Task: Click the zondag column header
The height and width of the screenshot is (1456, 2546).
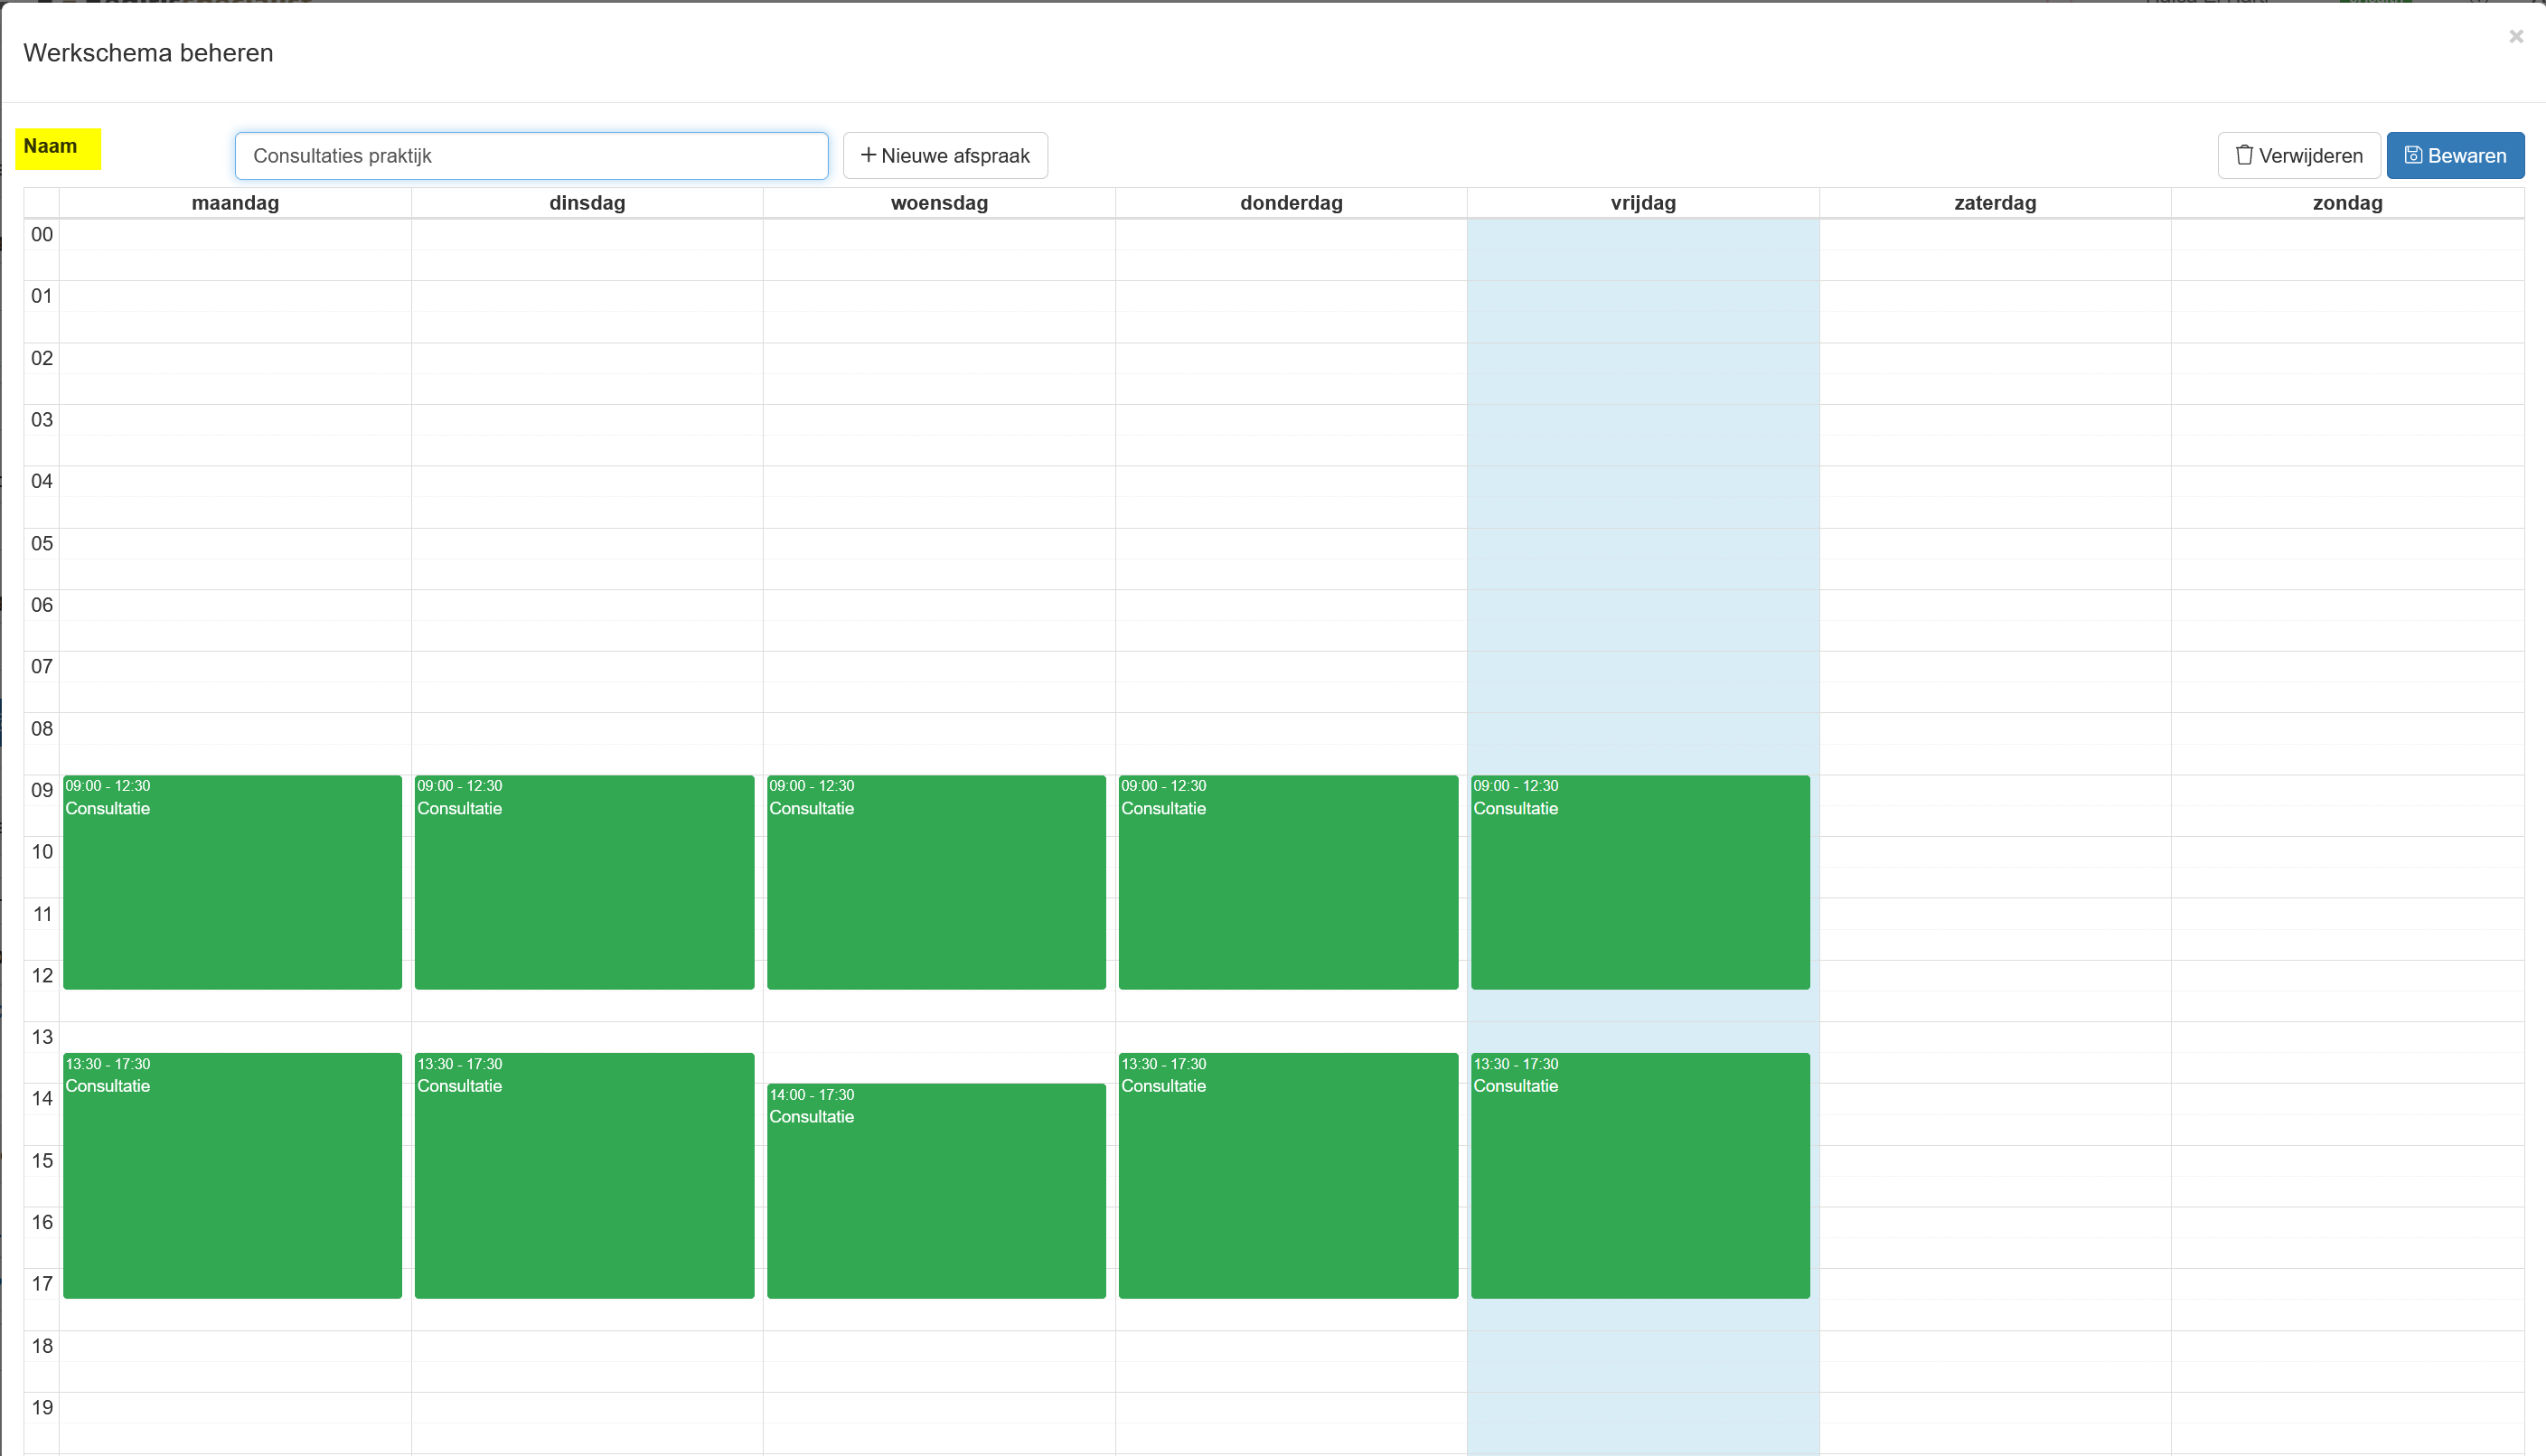Action: 2347,203
